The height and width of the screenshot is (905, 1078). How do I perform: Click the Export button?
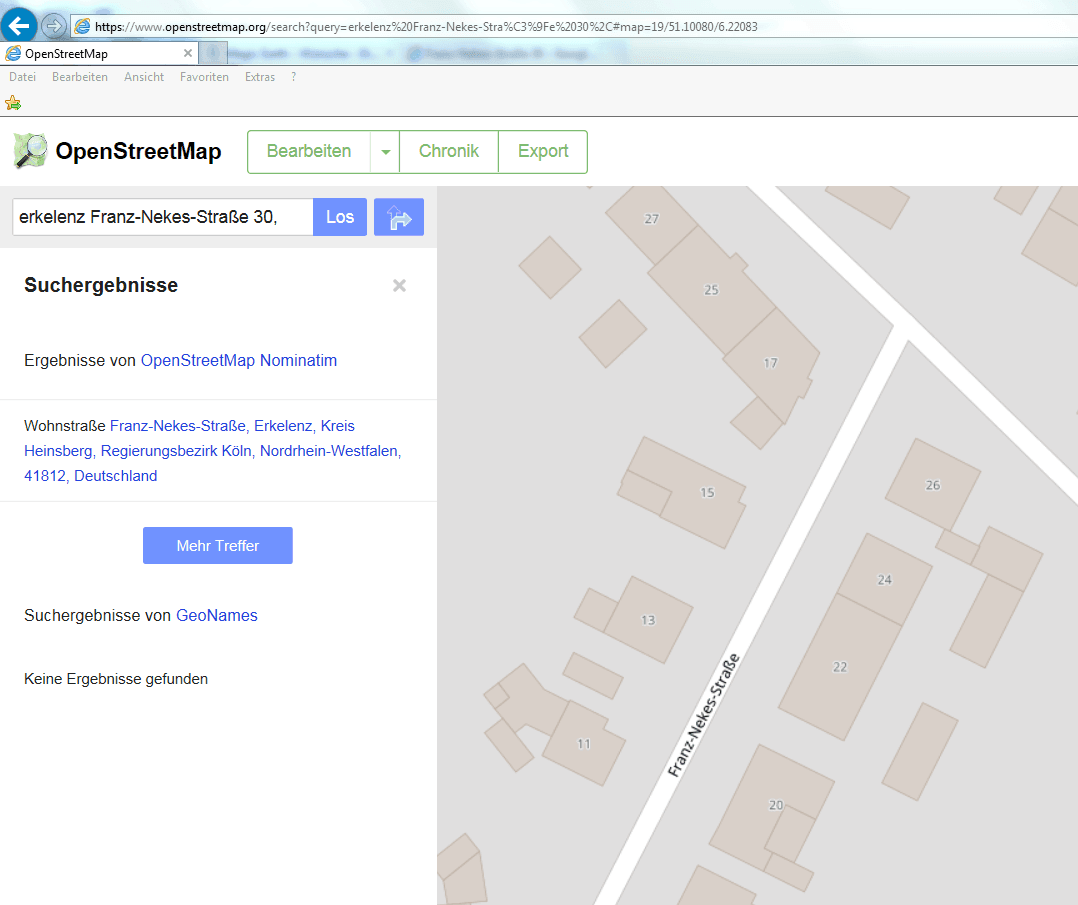[543, 151]
